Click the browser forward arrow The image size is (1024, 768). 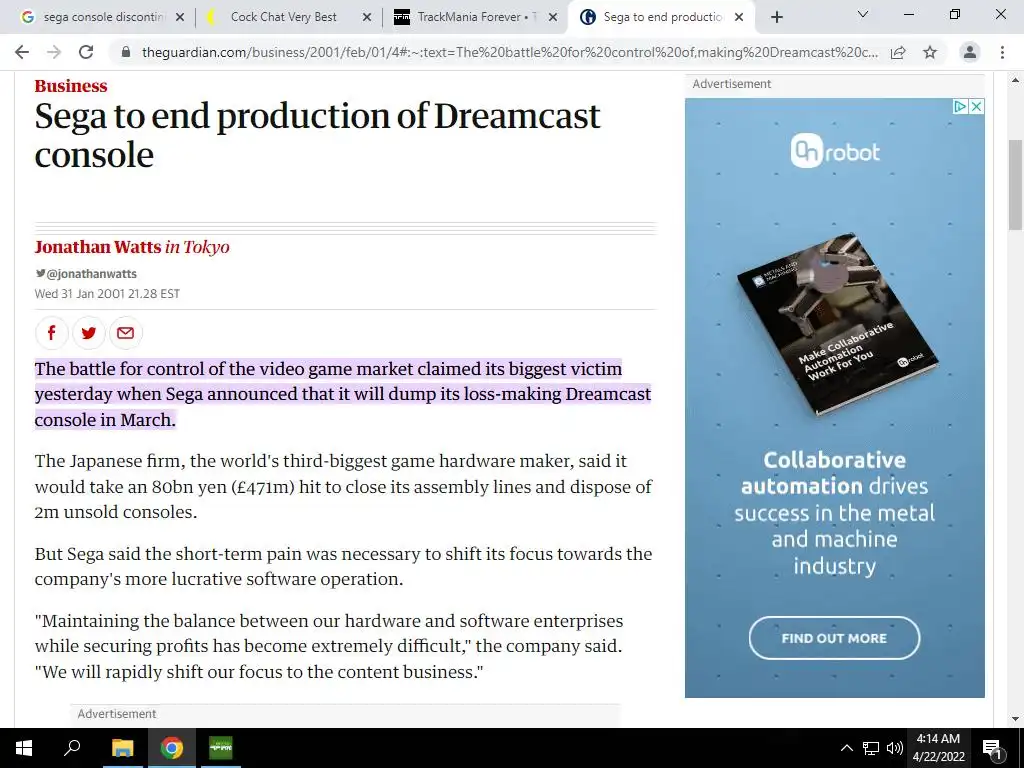[54, 52]
